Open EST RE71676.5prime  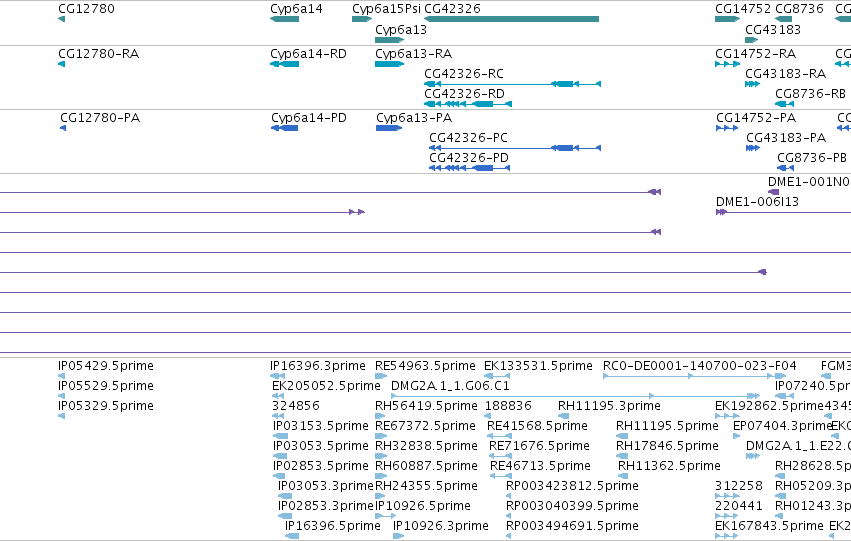click(539, 446)
